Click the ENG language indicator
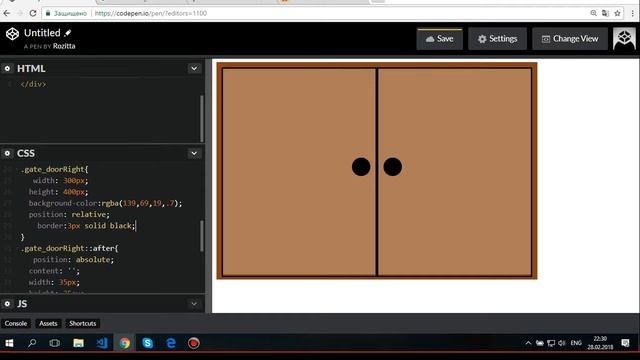The image size is (640, 360). coord(576,343)
